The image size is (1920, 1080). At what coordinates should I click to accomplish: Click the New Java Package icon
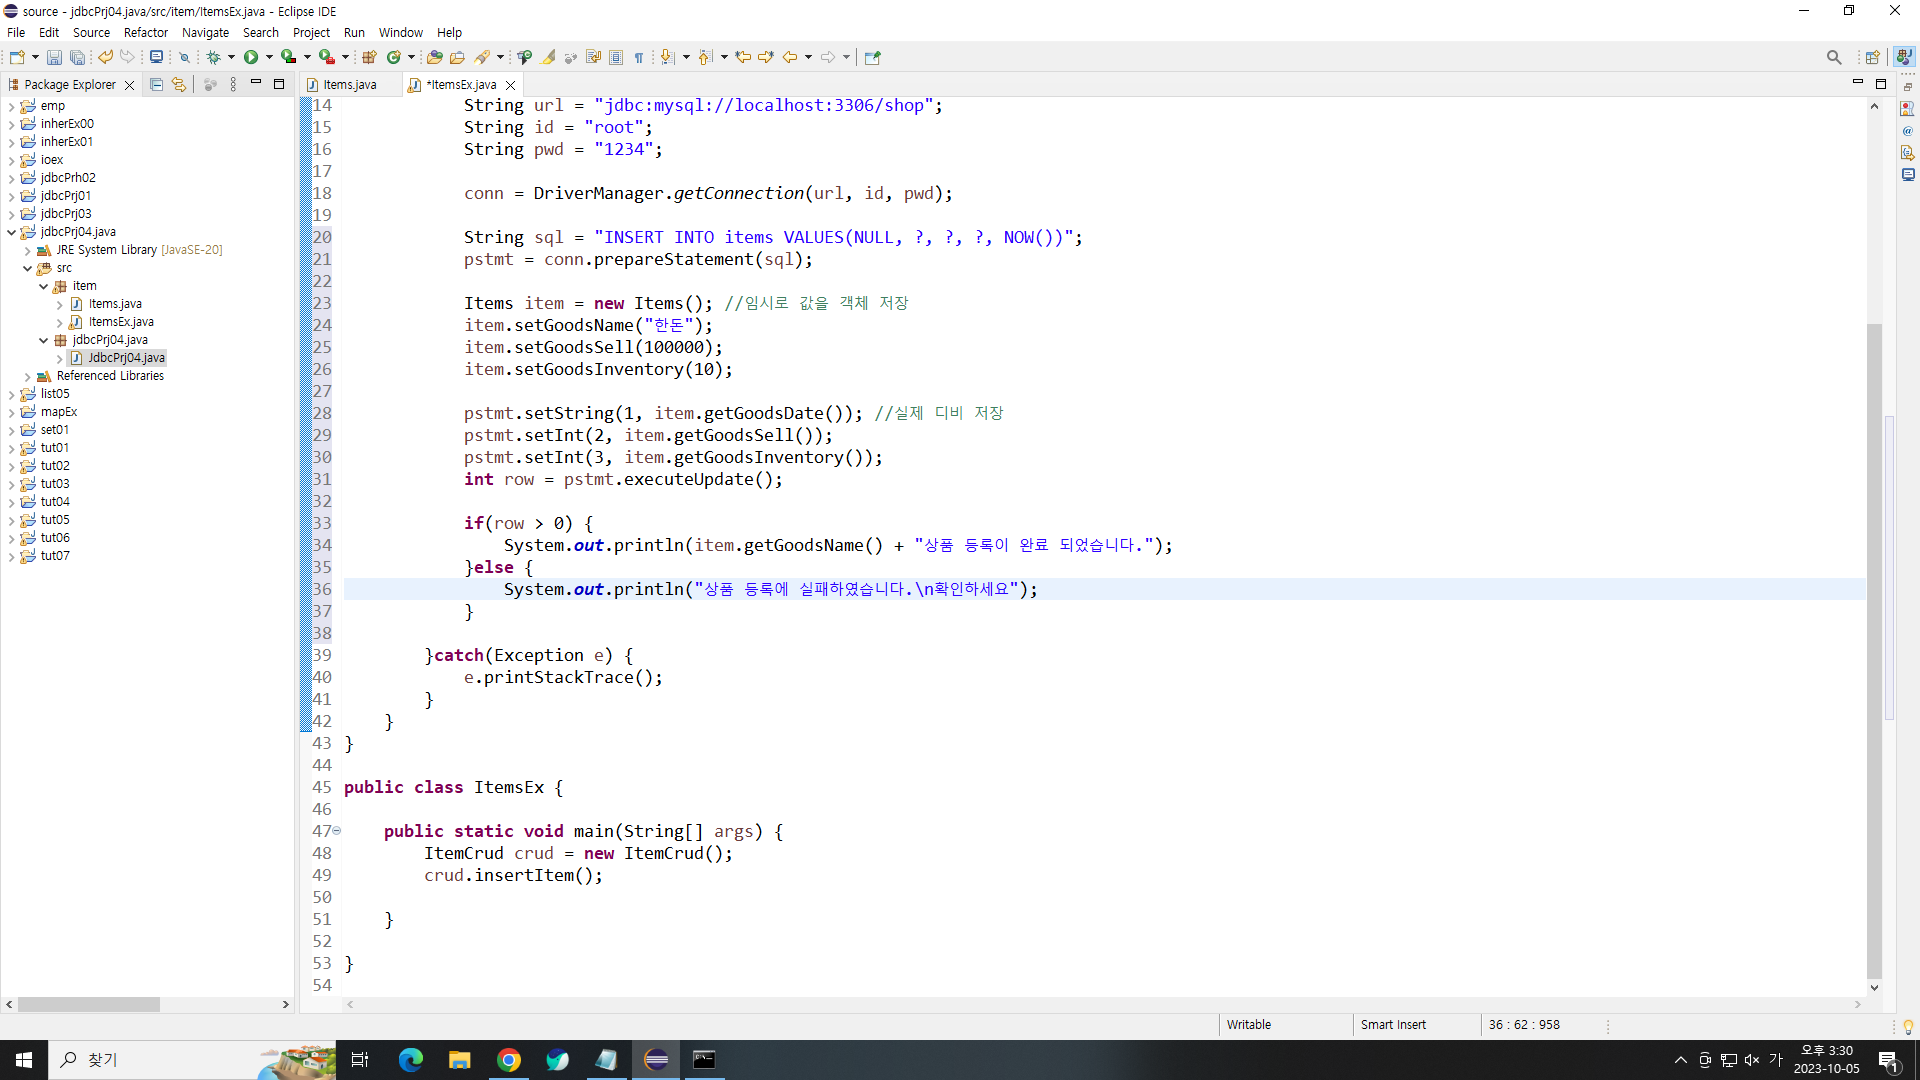[369, 58]
